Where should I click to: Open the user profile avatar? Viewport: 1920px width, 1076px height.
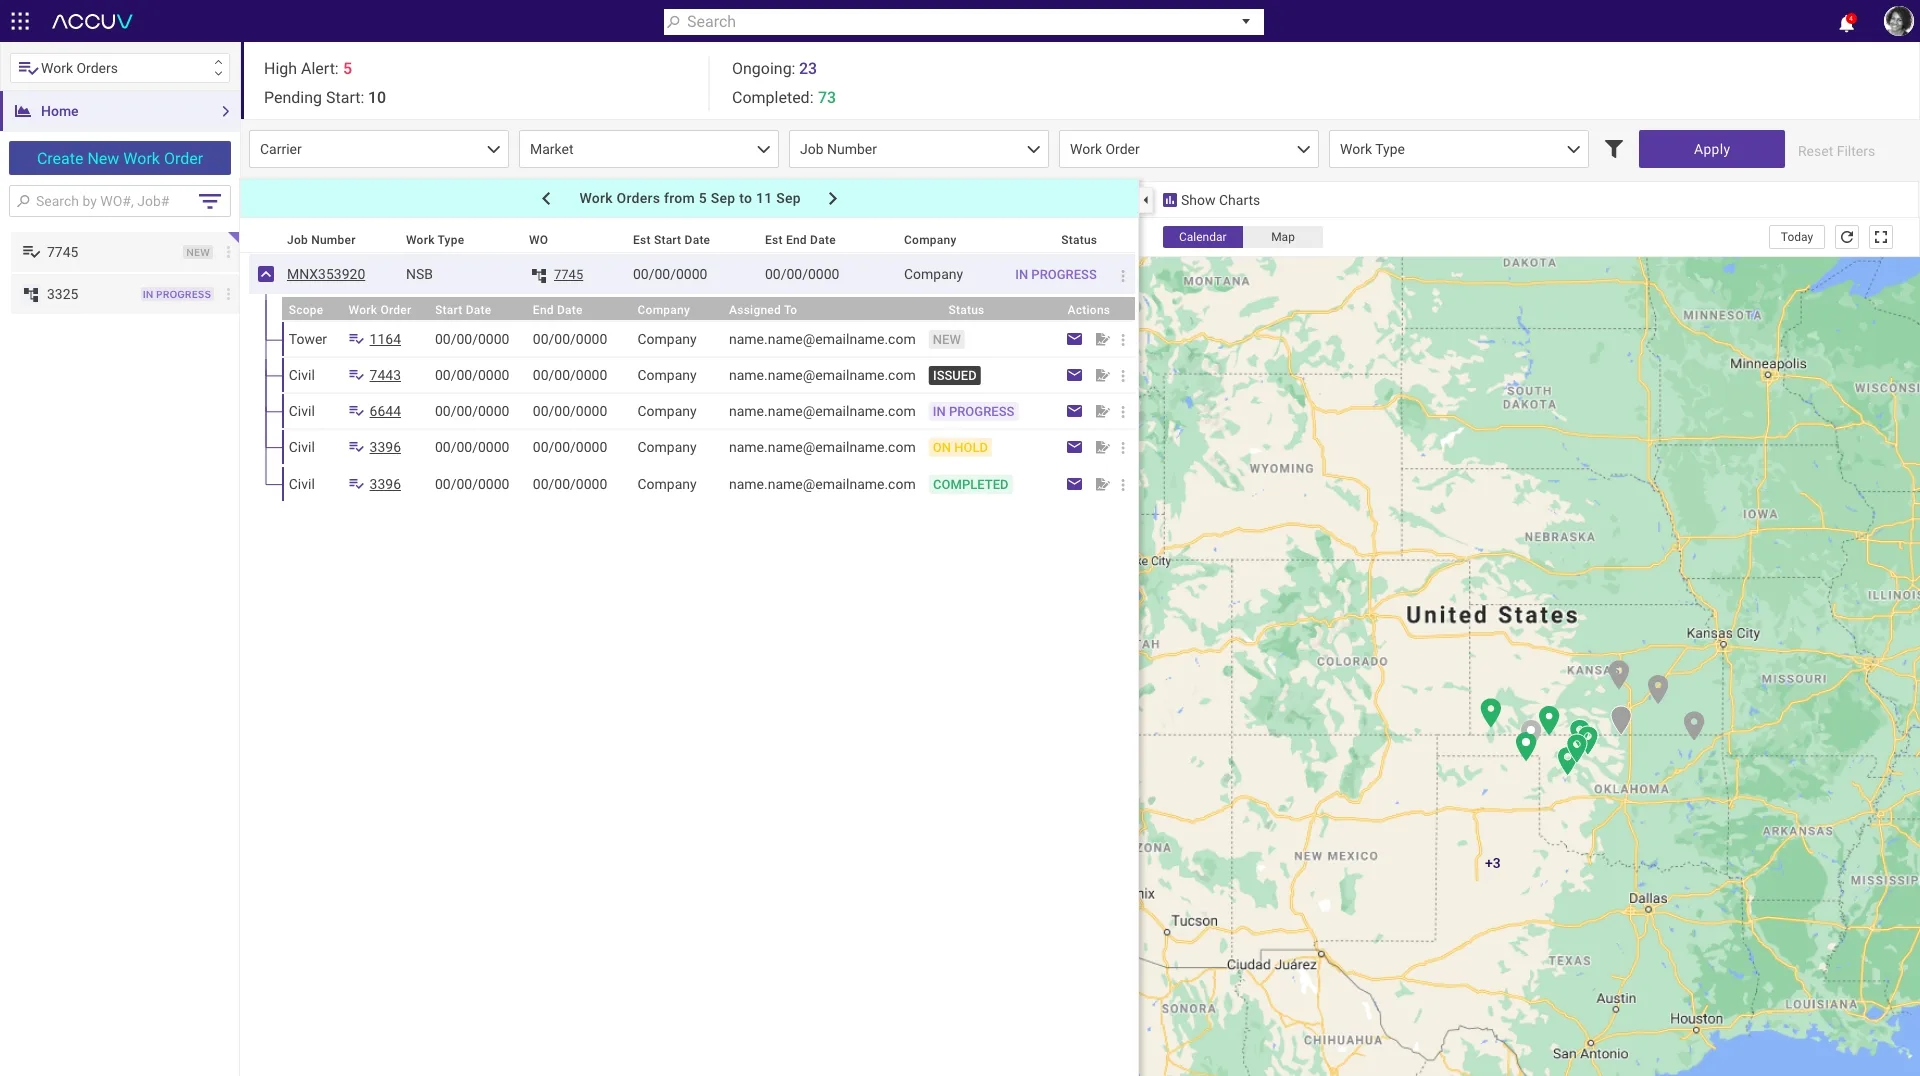click(1897, 21)
